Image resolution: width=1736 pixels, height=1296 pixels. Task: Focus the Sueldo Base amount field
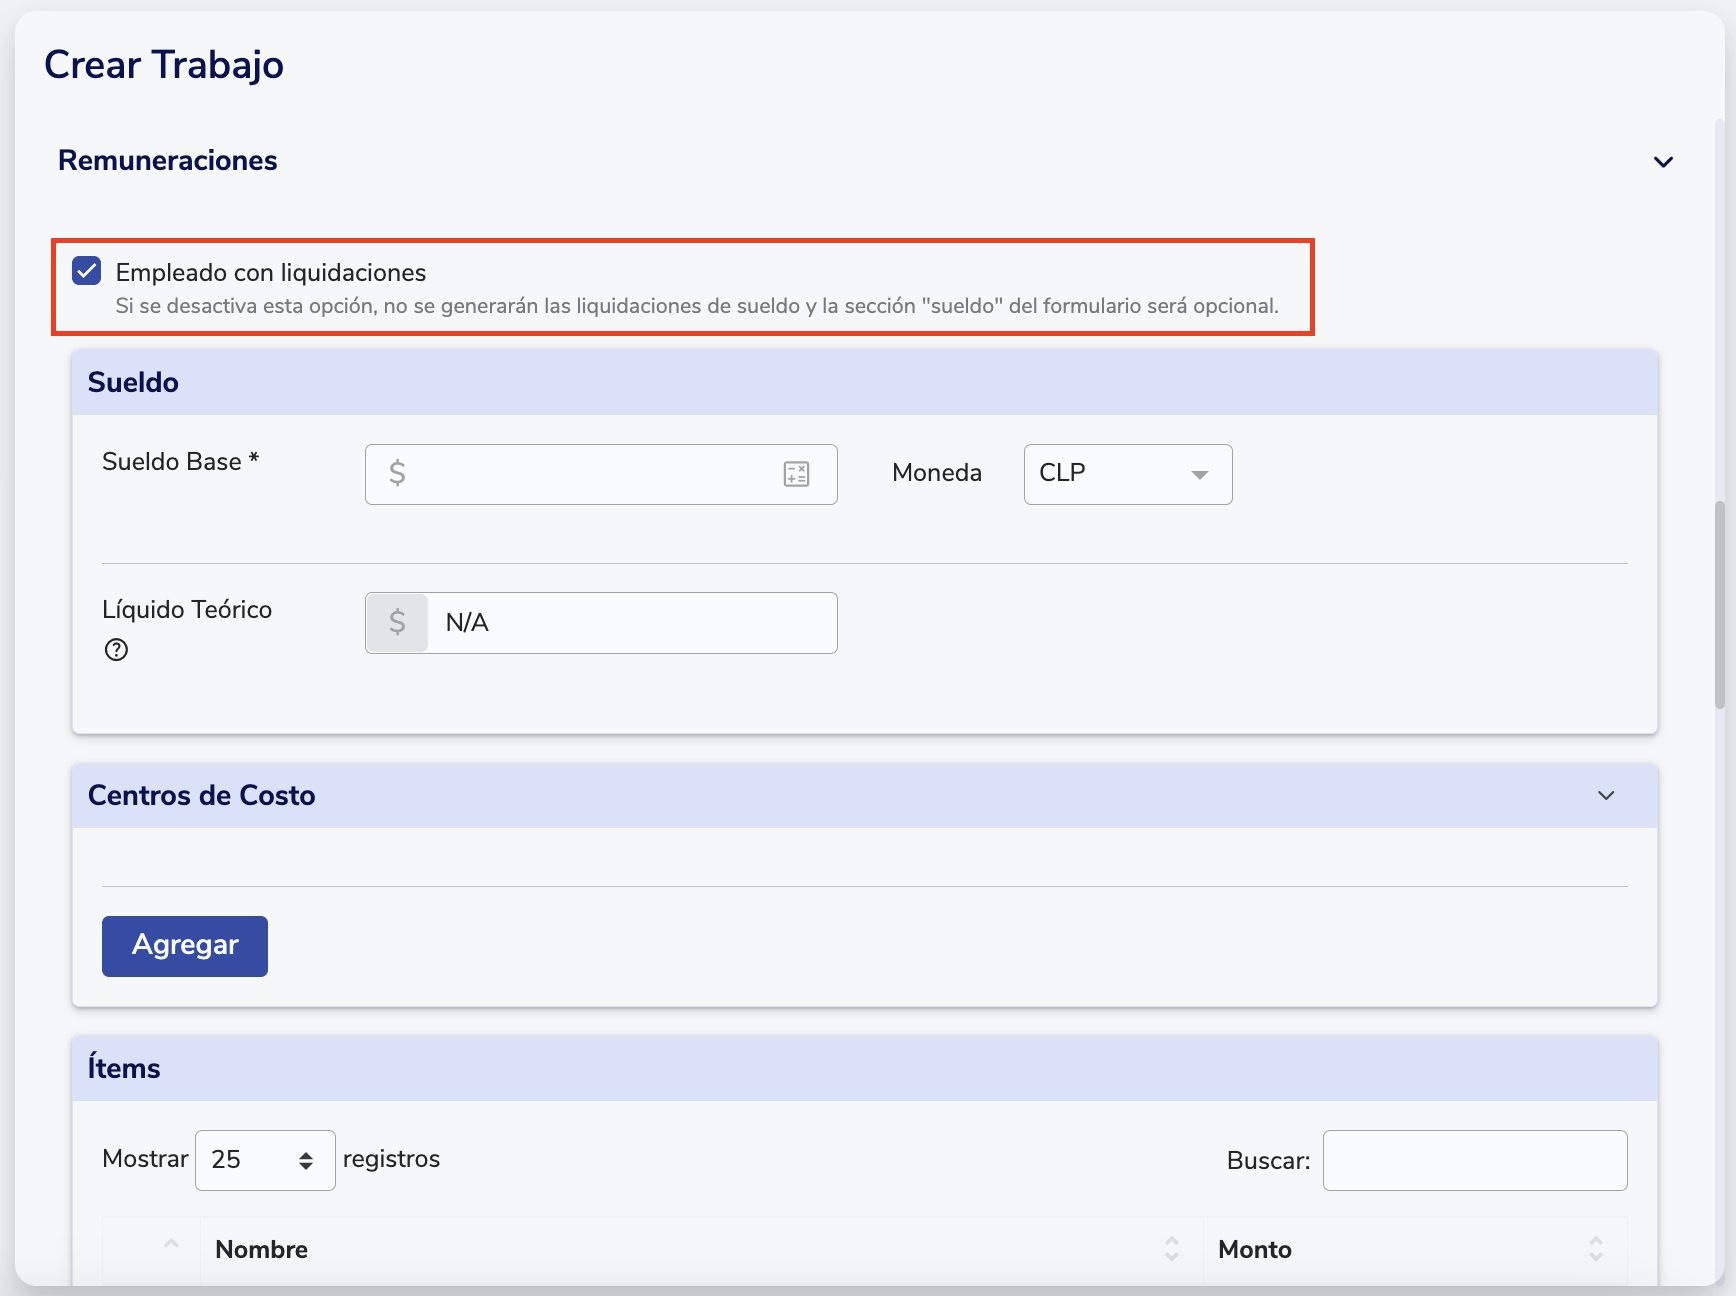[x=590, y=474]
